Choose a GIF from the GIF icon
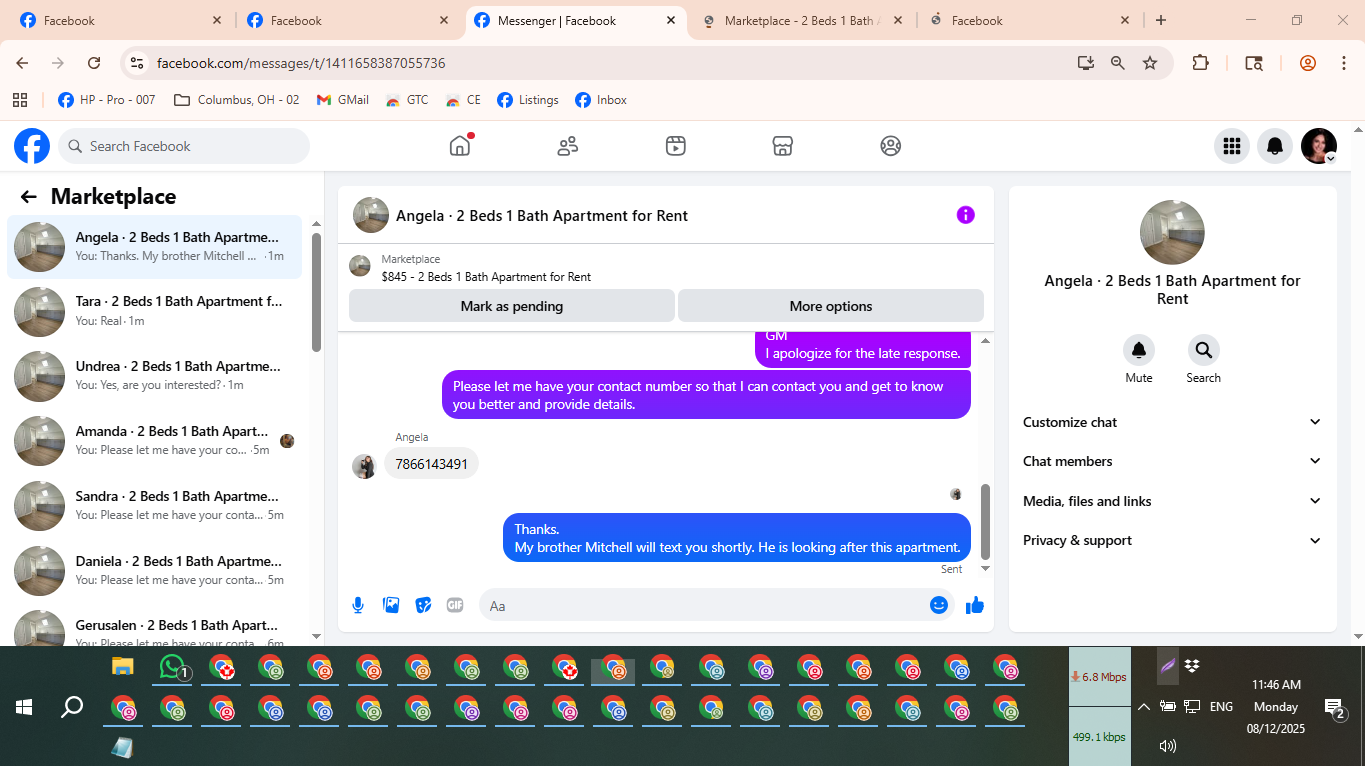Image resolution: width=1365 pixels, height=766 pixels. click(x=455, y=605)
